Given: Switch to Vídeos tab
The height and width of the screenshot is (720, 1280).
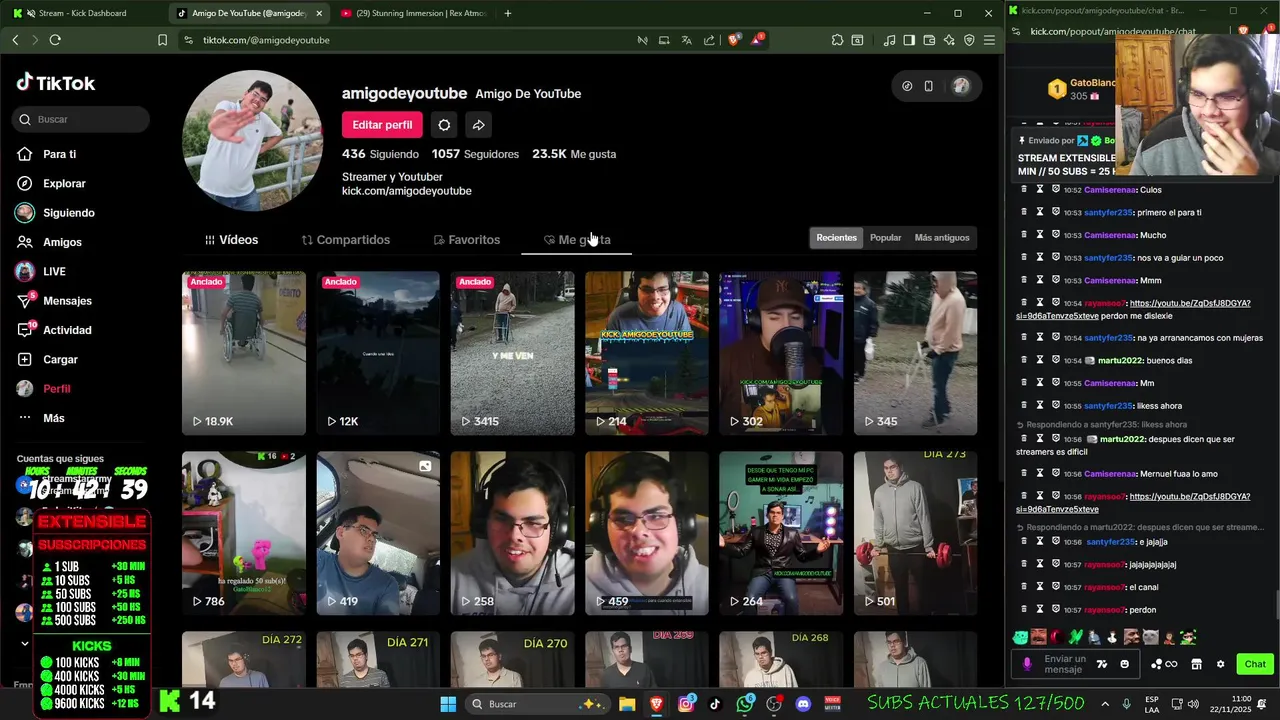Looking at the screenshot, I should click(231, 240).
